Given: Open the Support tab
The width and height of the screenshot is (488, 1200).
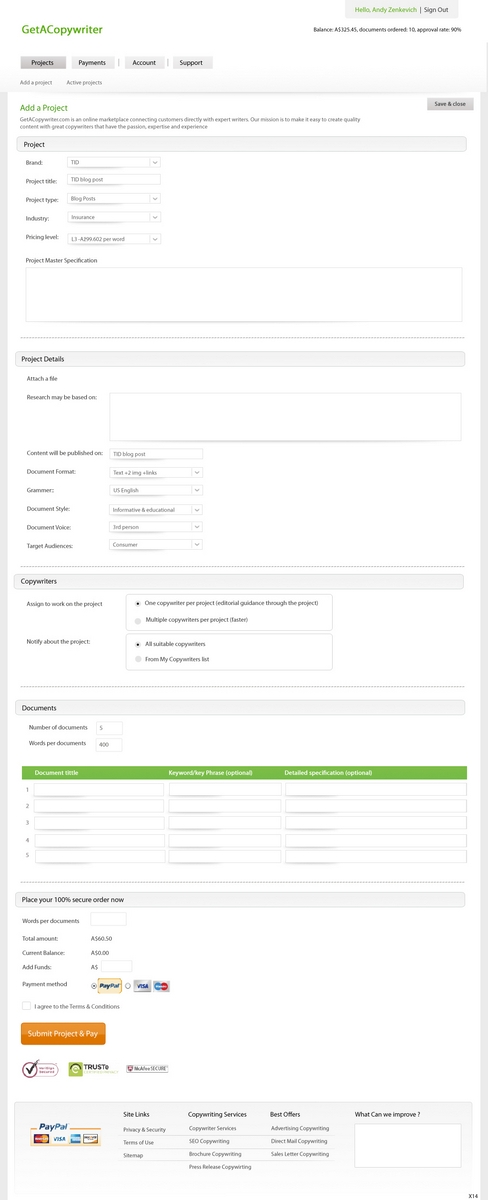Looking at the screenshot, I should [x=190, y=63].
